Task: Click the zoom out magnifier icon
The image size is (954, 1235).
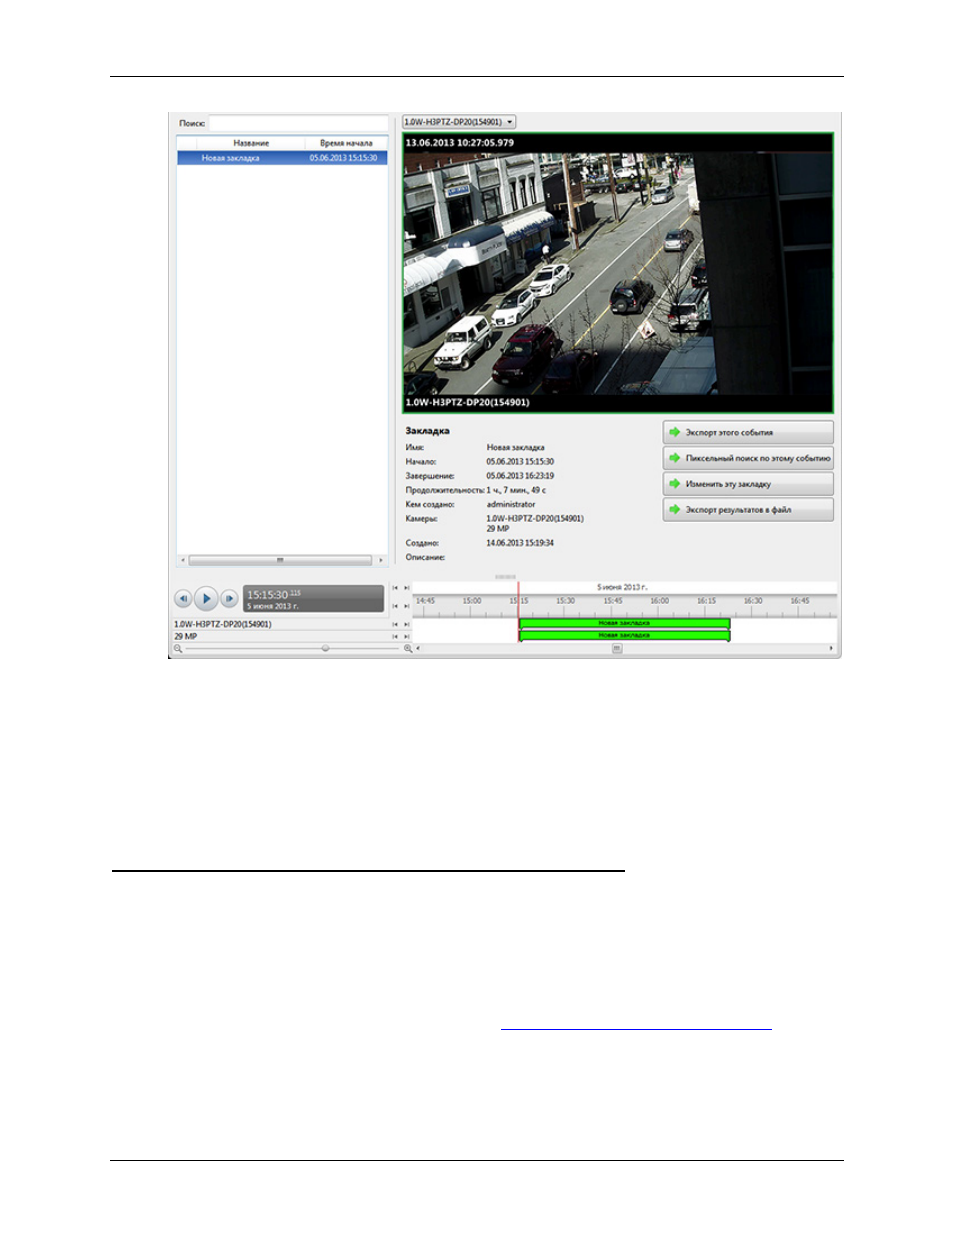Action: 178,649
